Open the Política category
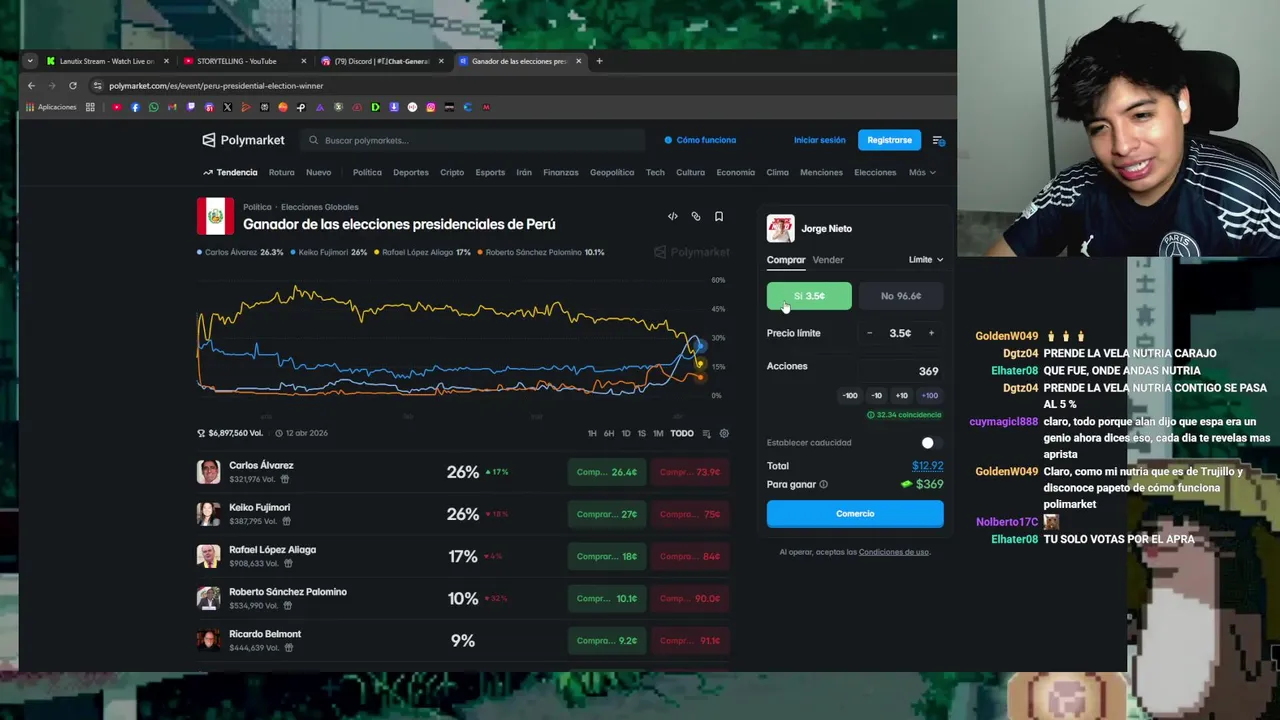 coord(367,172)
